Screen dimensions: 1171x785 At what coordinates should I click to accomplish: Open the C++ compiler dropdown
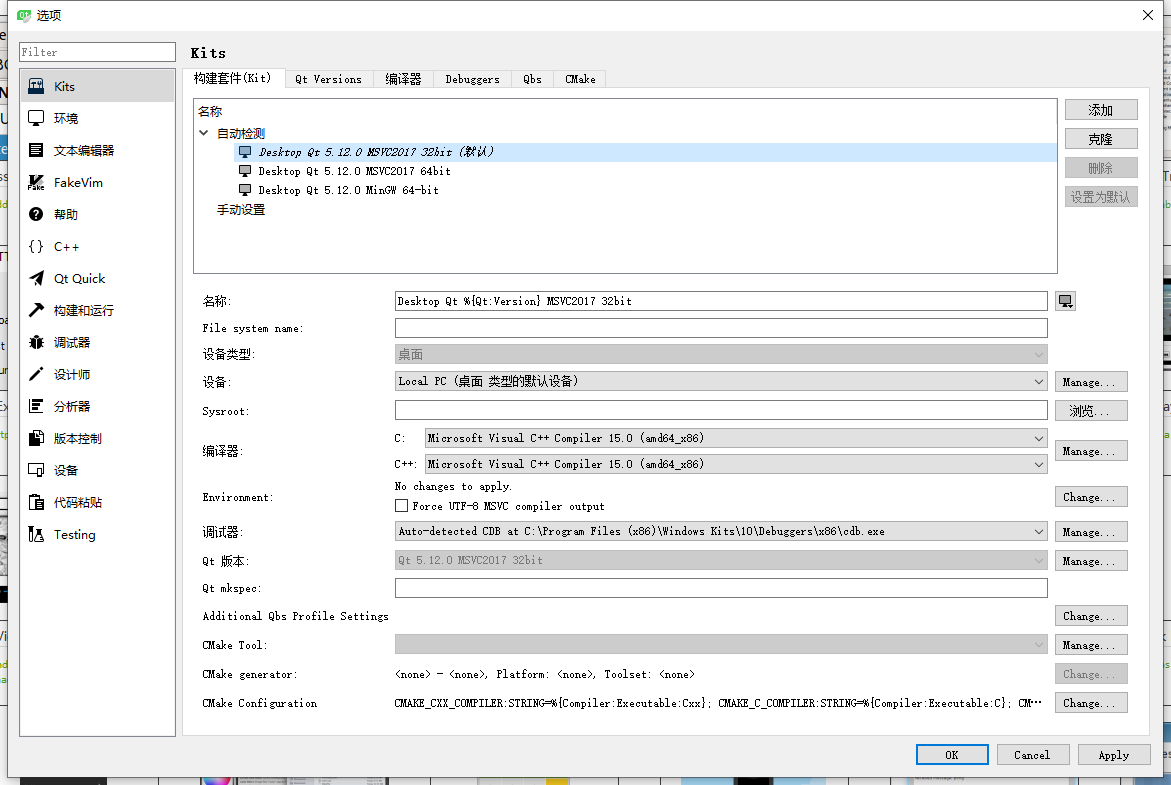click(736, 464)
